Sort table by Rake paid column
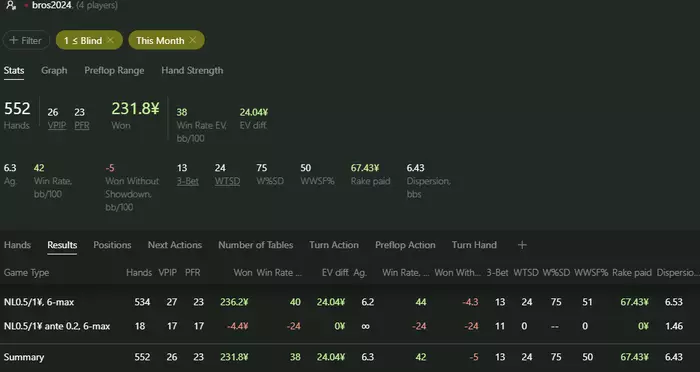 point(632,272)
